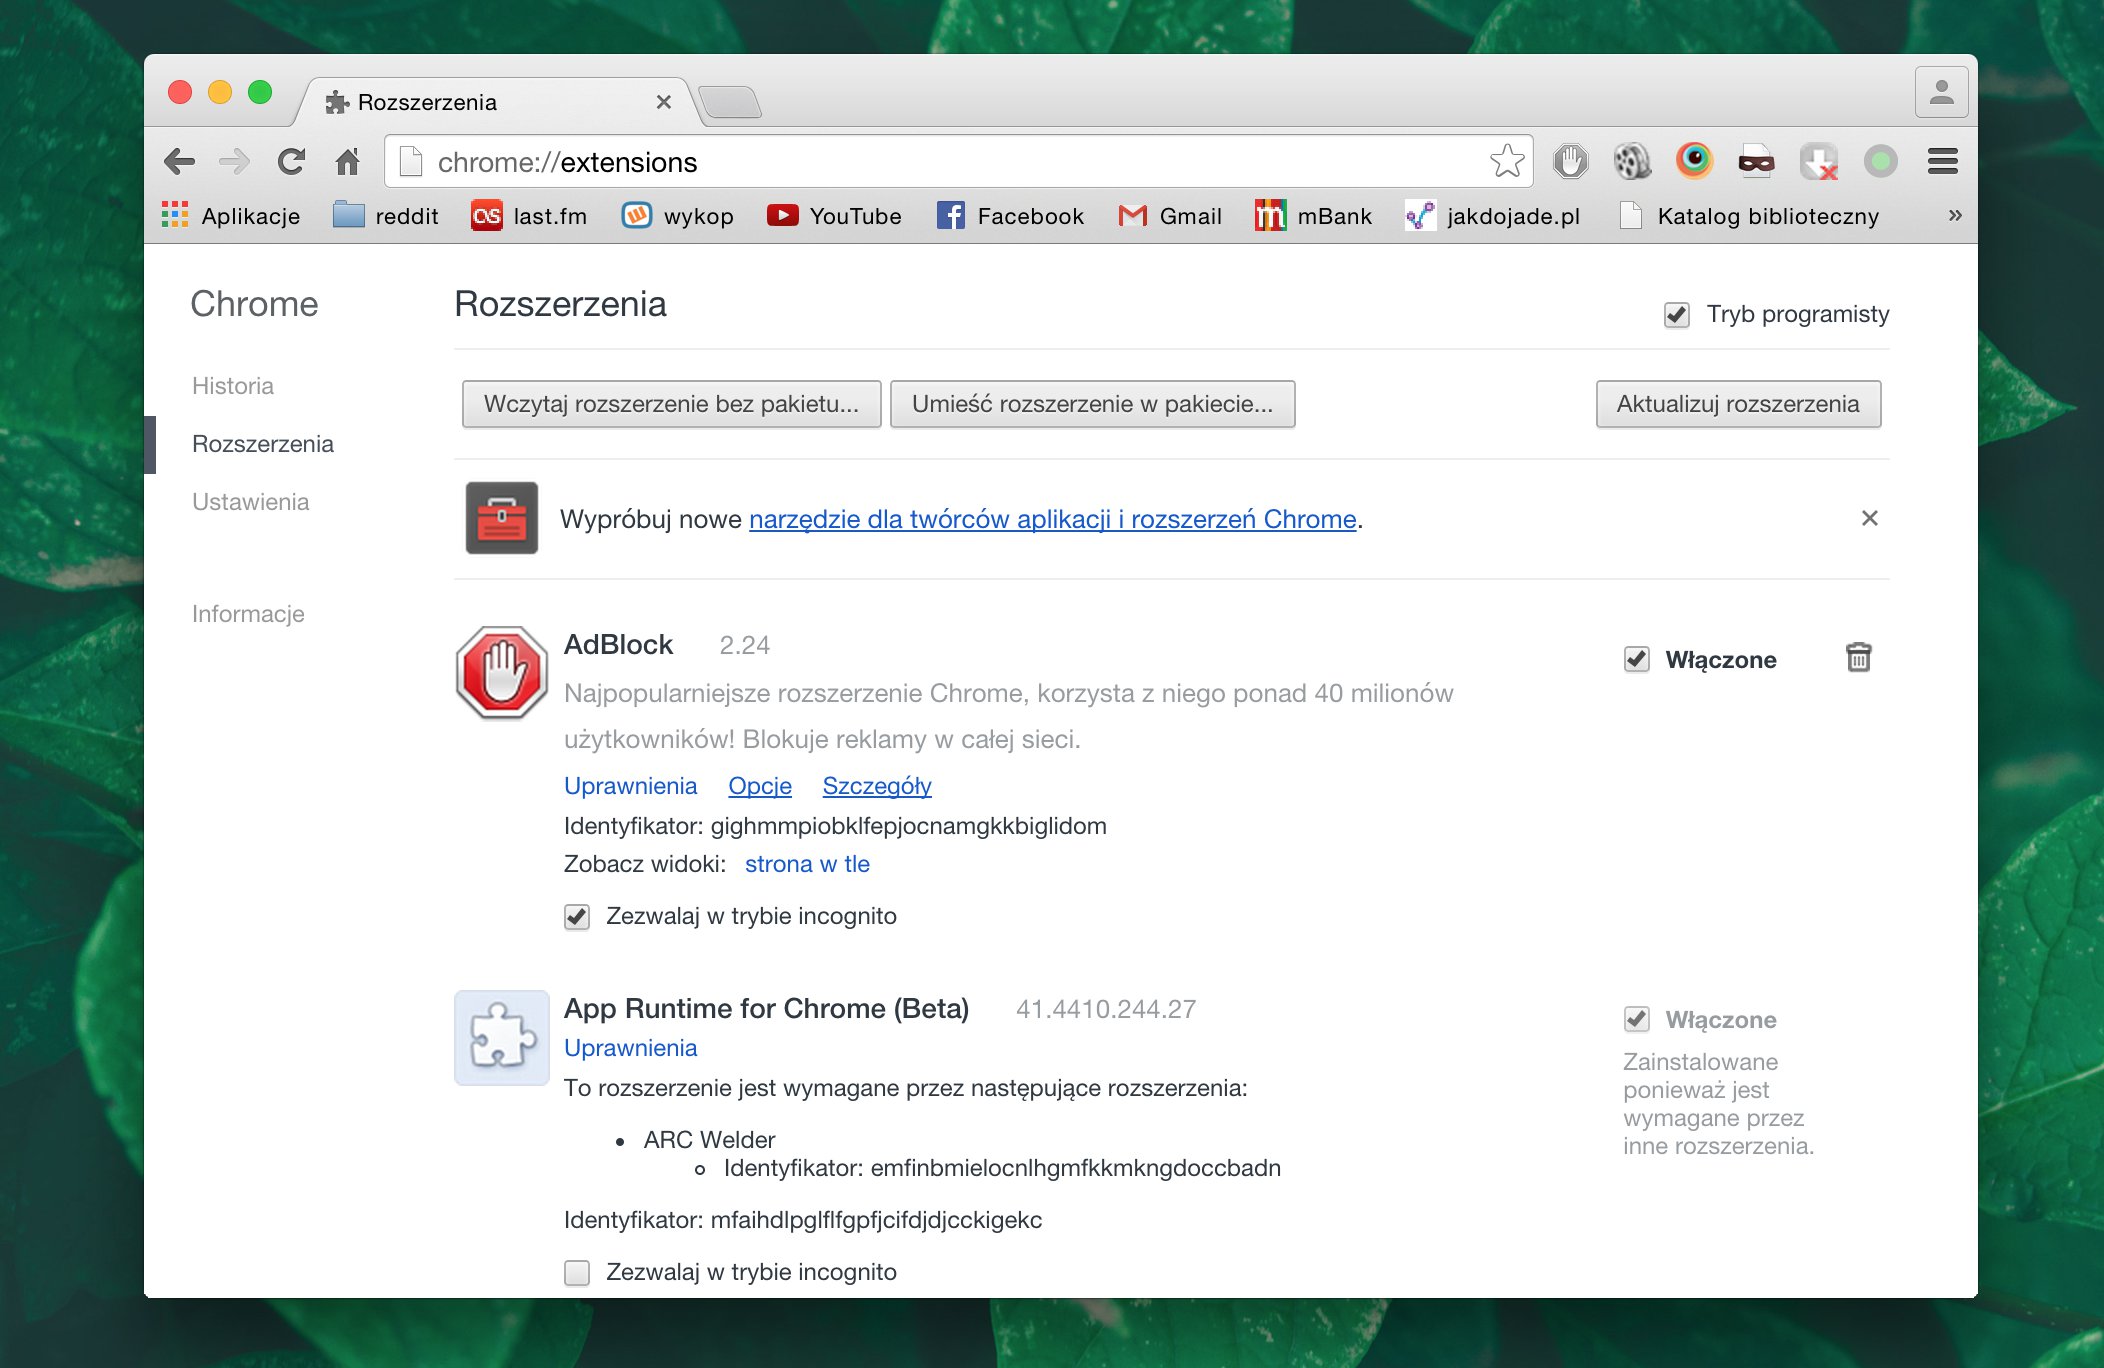
Task: Delete AdBlock using trash icon
Action: [1858, 657]
